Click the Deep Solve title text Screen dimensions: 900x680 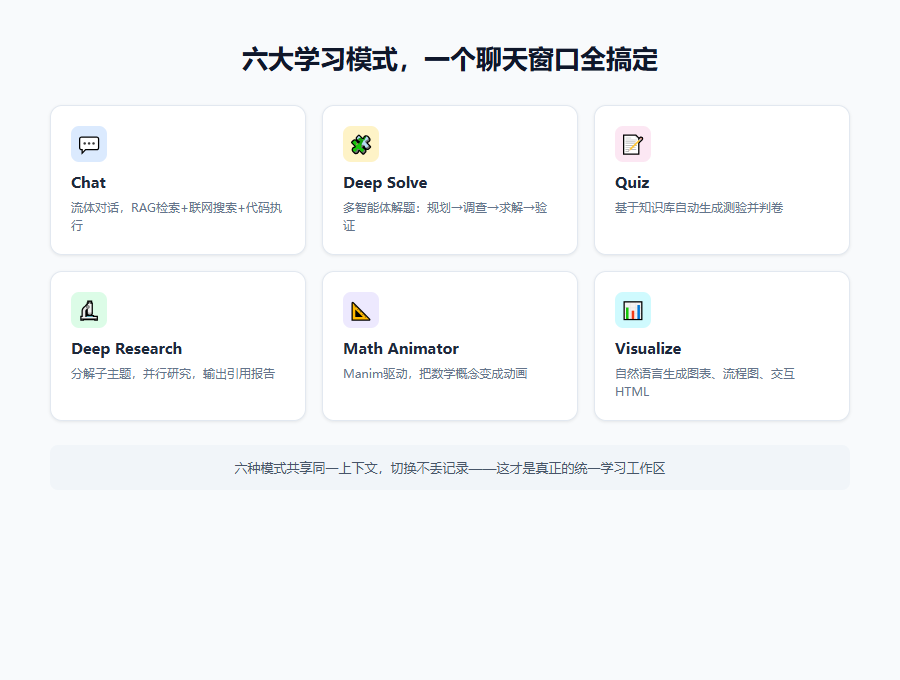coord(385,183)
